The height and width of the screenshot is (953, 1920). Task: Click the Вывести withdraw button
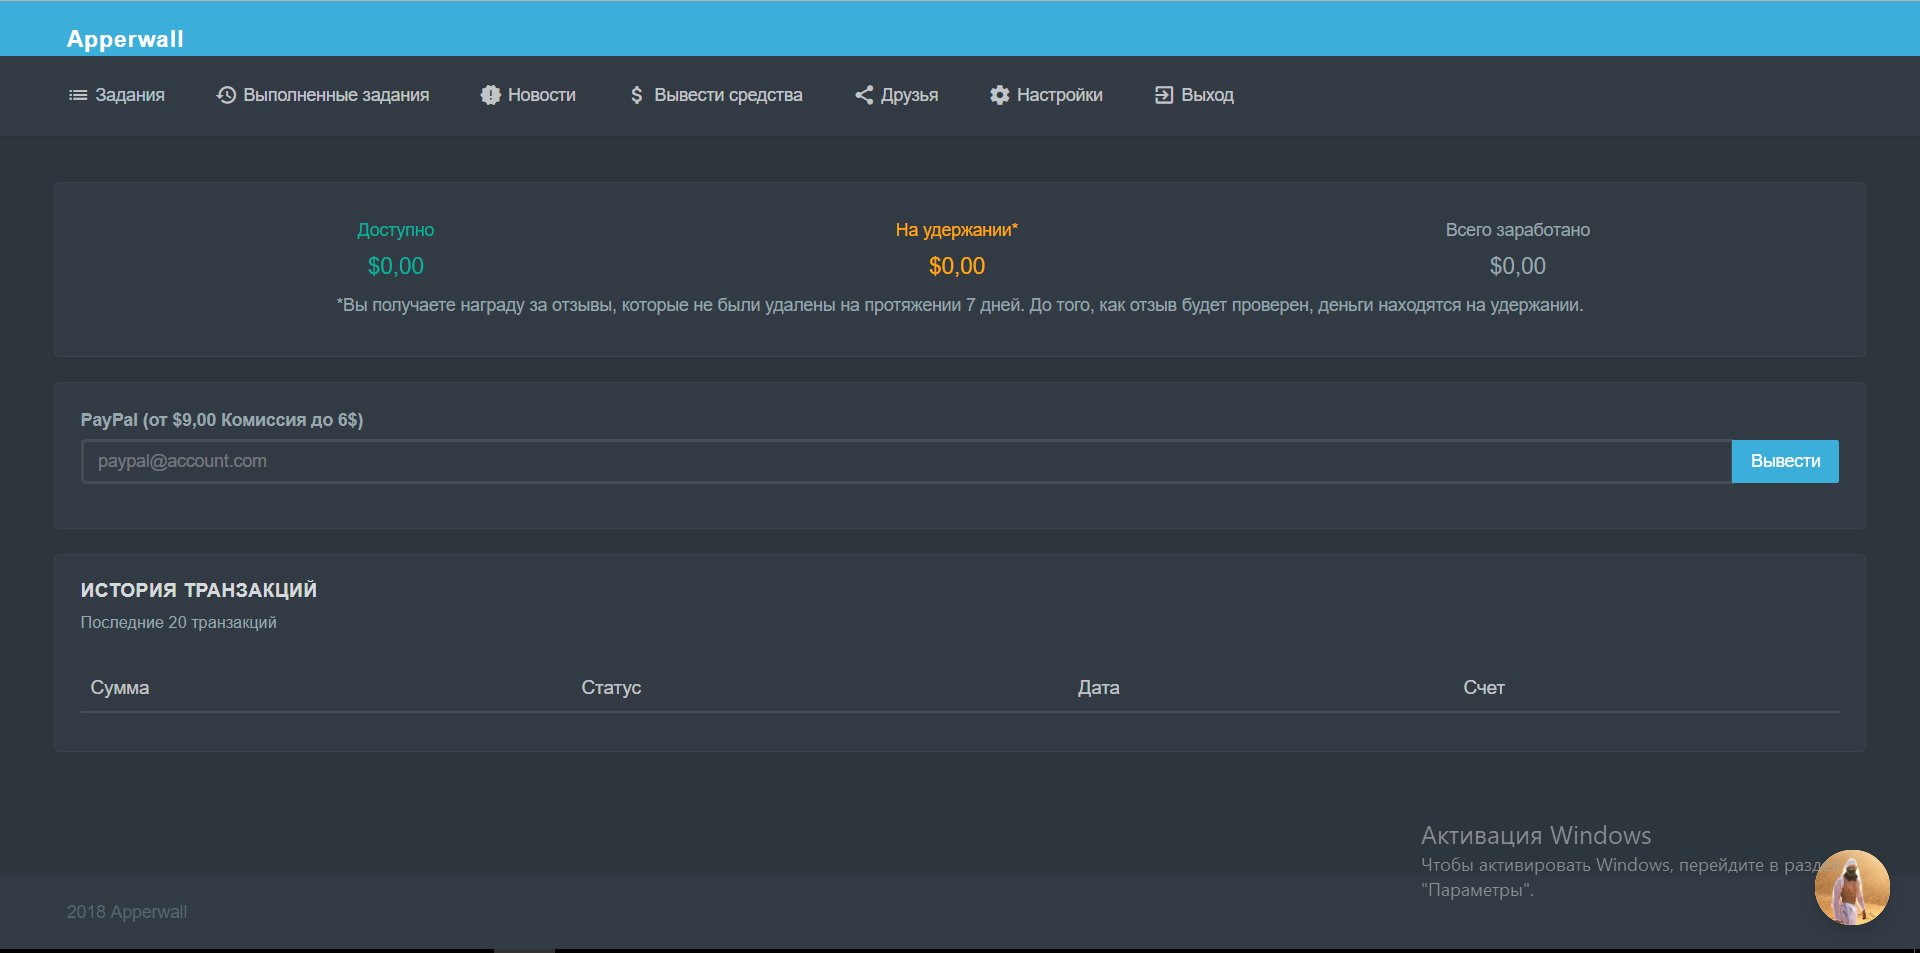click(1785, 461)
